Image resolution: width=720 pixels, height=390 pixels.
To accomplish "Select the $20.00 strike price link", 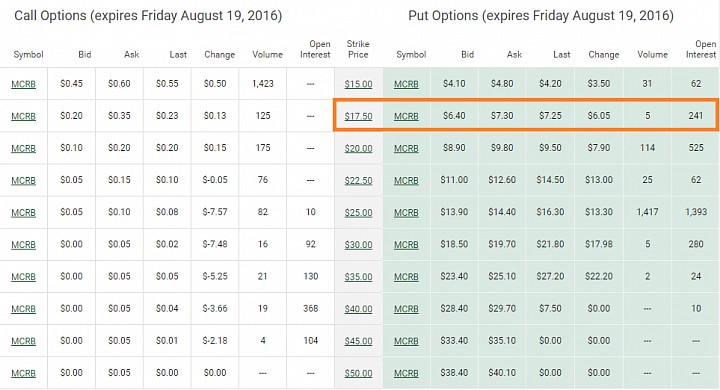I will (x=359, y=148).
